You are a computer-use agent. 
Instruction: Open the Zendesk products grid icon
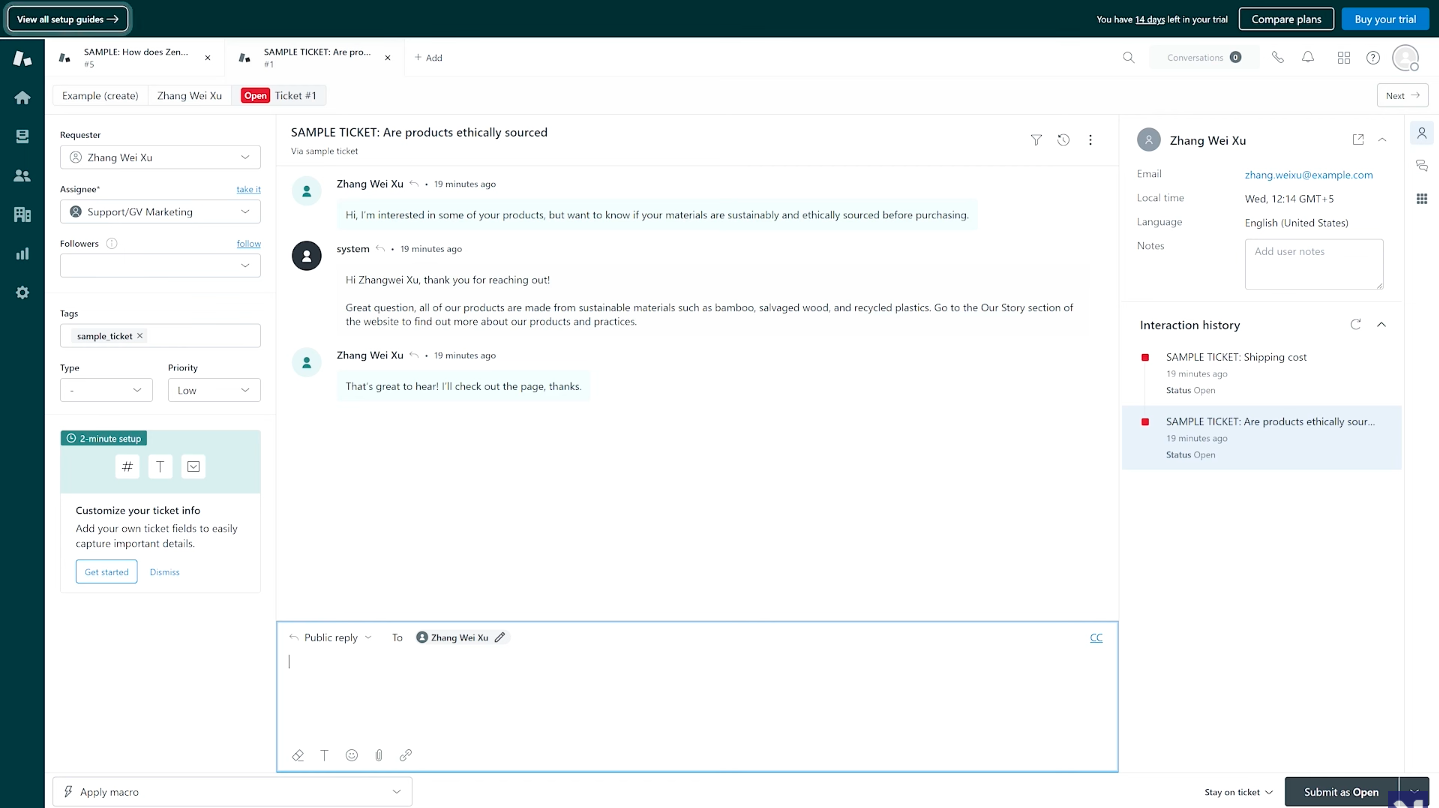[x=1344, y=58]
